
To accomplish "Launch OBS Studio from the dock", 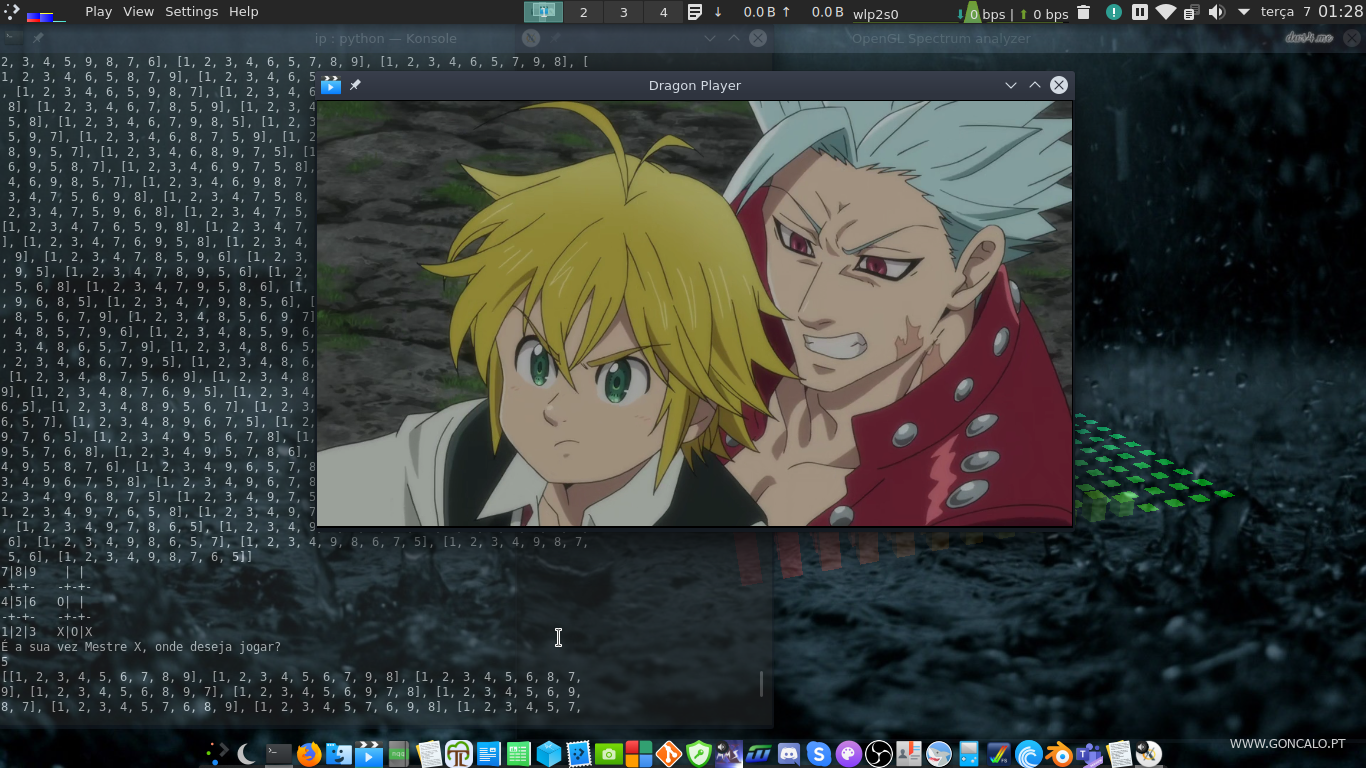I will pos(879,753).
